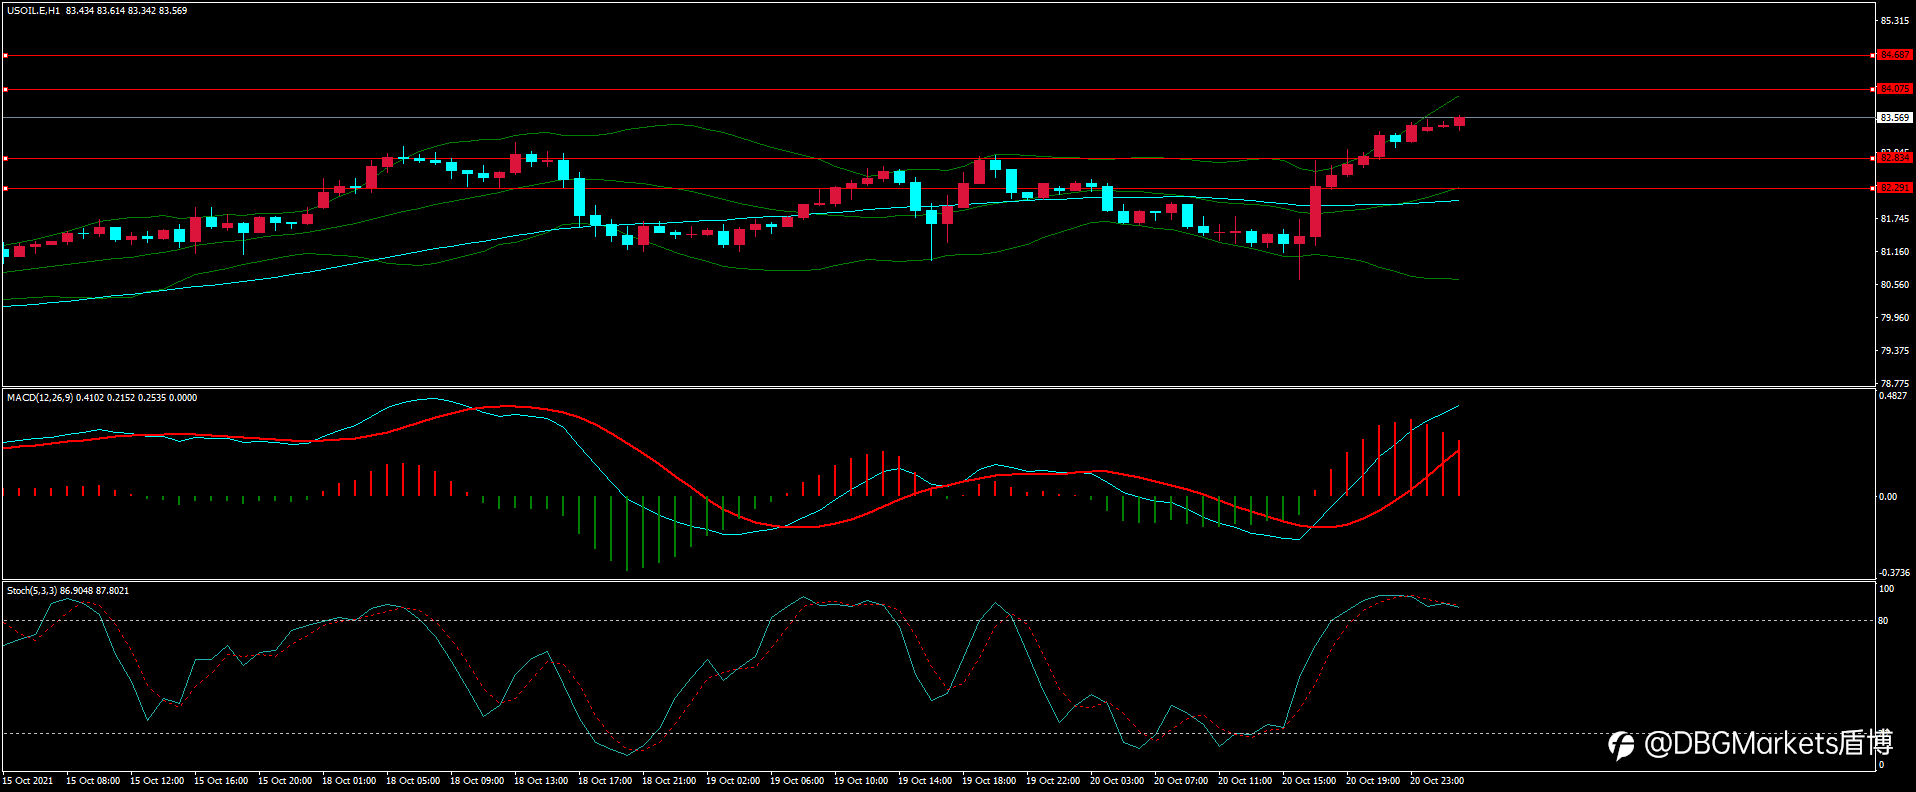
Task: Click the 81.160 price axis label
Action: coord(1895,252)
